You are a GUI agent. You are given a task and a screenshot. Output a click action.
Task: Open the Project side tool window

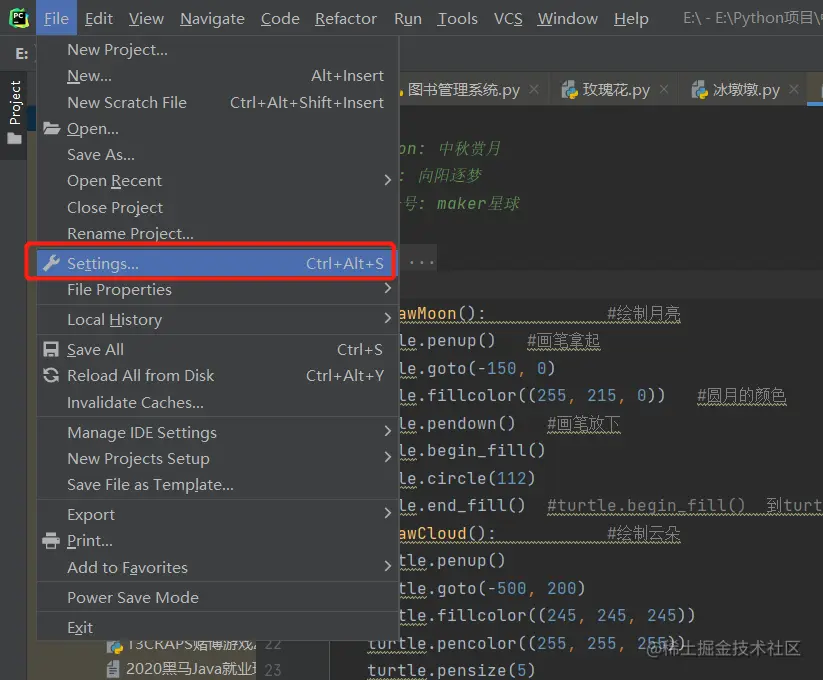pos(15,112)
